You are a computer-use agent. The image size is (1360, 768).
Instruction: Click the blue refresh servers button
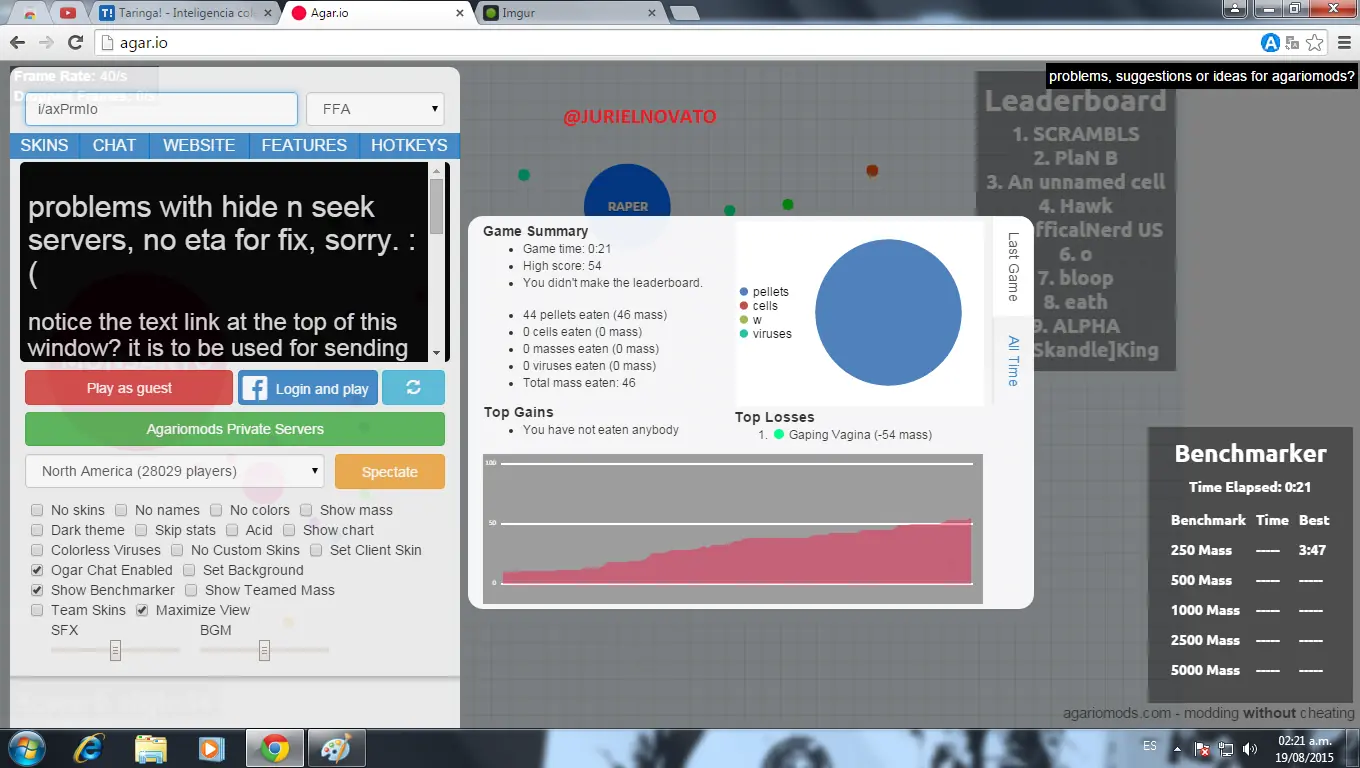413,388
